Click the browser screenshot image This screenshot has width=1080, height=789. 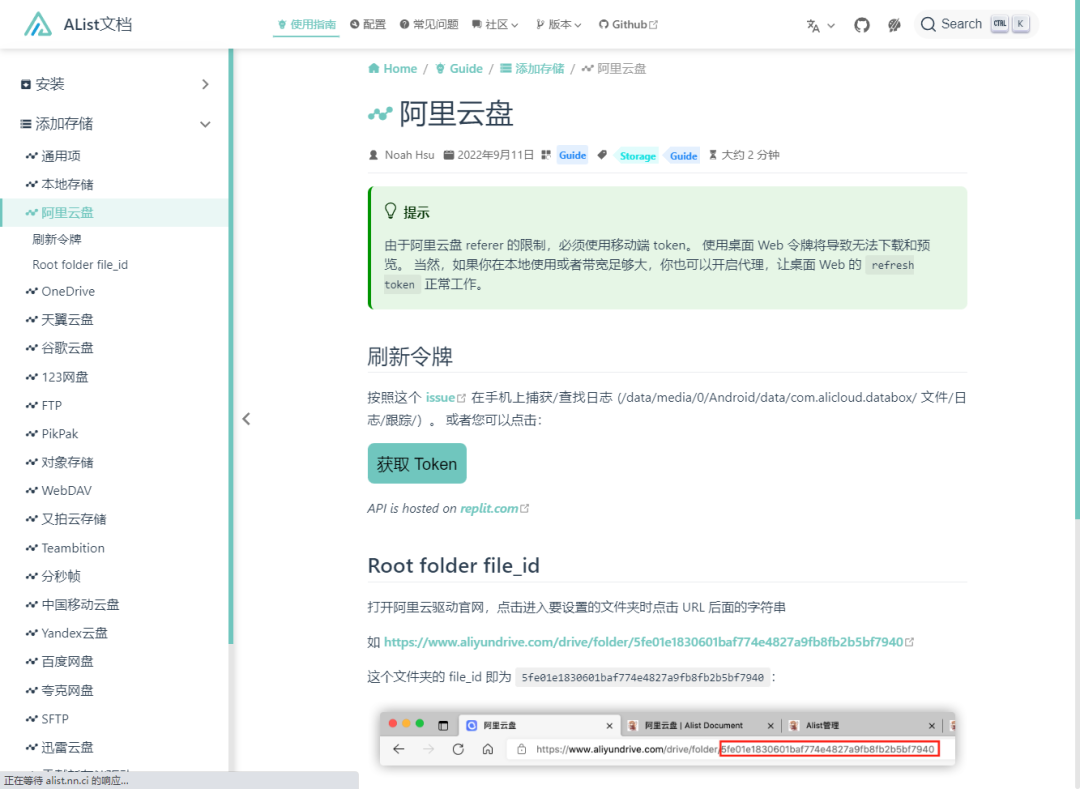point(667,739)
